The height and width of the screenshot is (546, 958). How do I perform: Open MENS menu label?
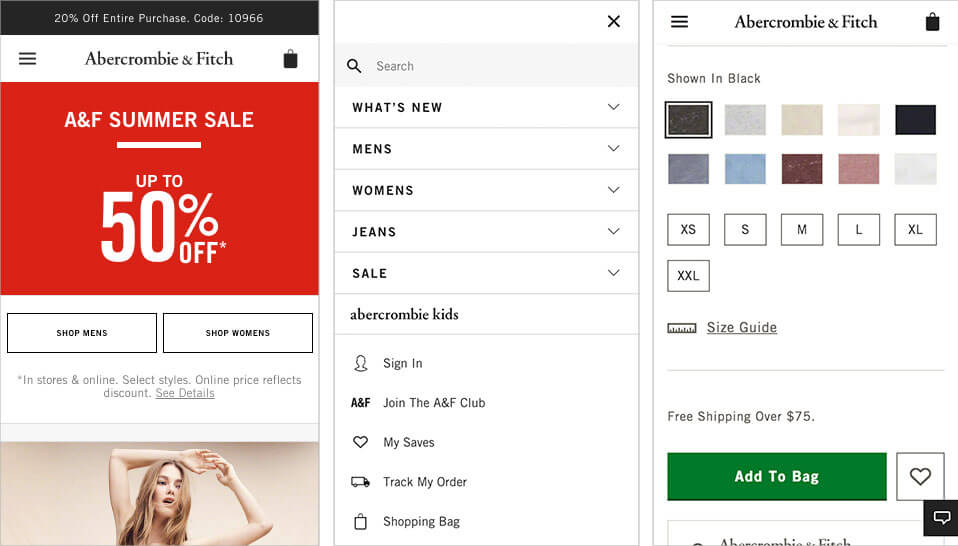click(372, 149)
